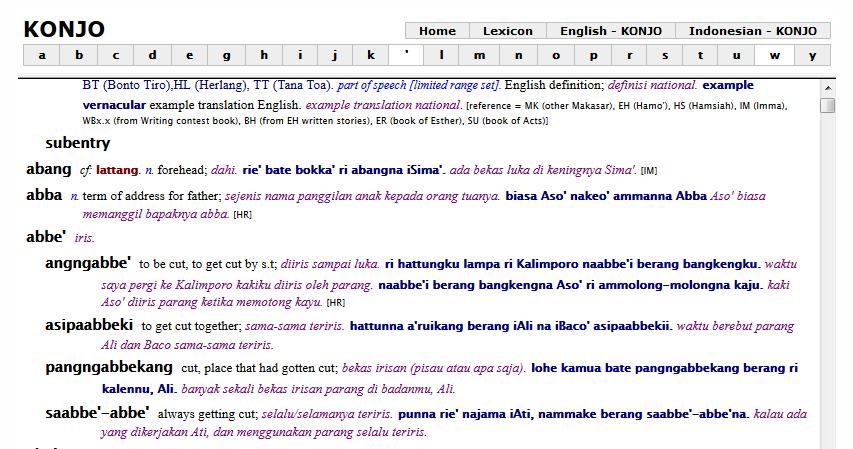
Task: Jump to letter i entries
Action: coord(300,56)
